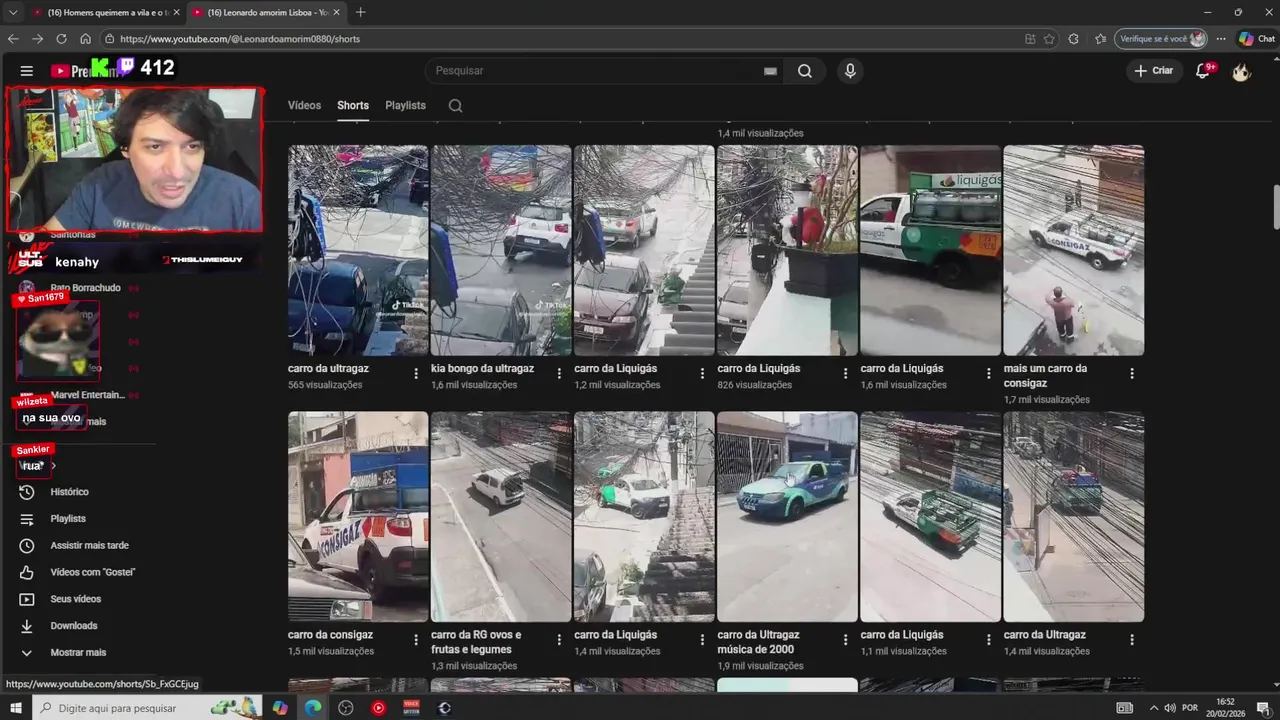1280x720 pixels.
Task: Open the notifications bell
Action: (1204, 70)
